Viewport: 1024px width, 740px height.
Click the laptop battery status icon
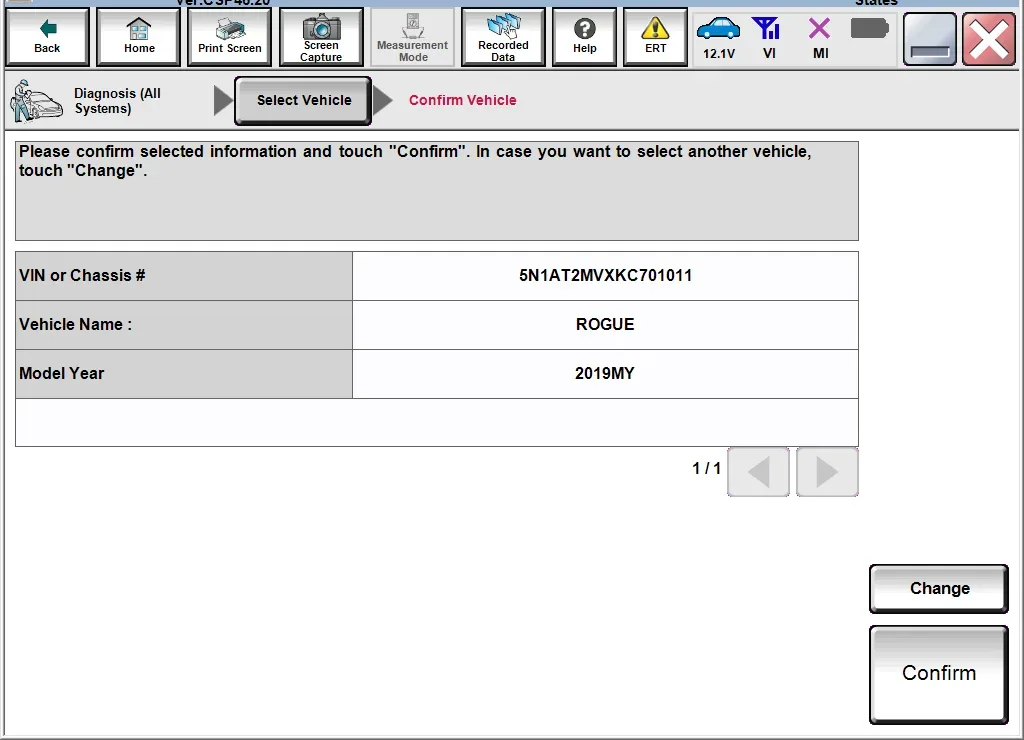pyautogui.click(x=869, y=29)
